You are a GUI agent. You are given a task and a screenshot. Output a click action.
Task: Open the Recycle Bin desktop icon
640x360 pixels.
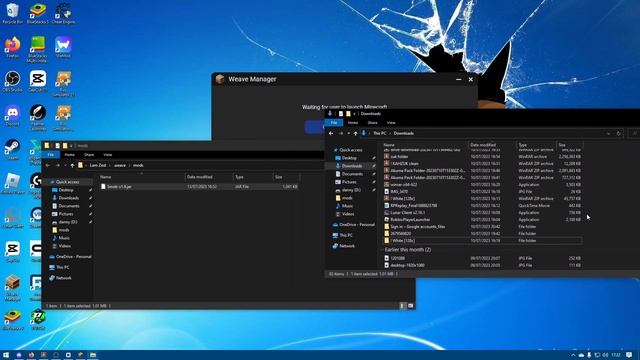tap(12, 13)
